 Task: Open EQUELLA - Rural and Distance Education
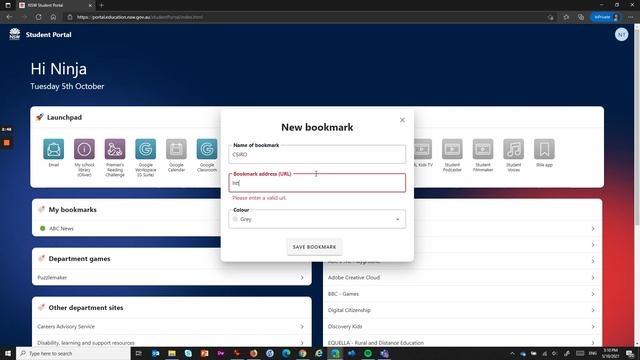point(376,343)
